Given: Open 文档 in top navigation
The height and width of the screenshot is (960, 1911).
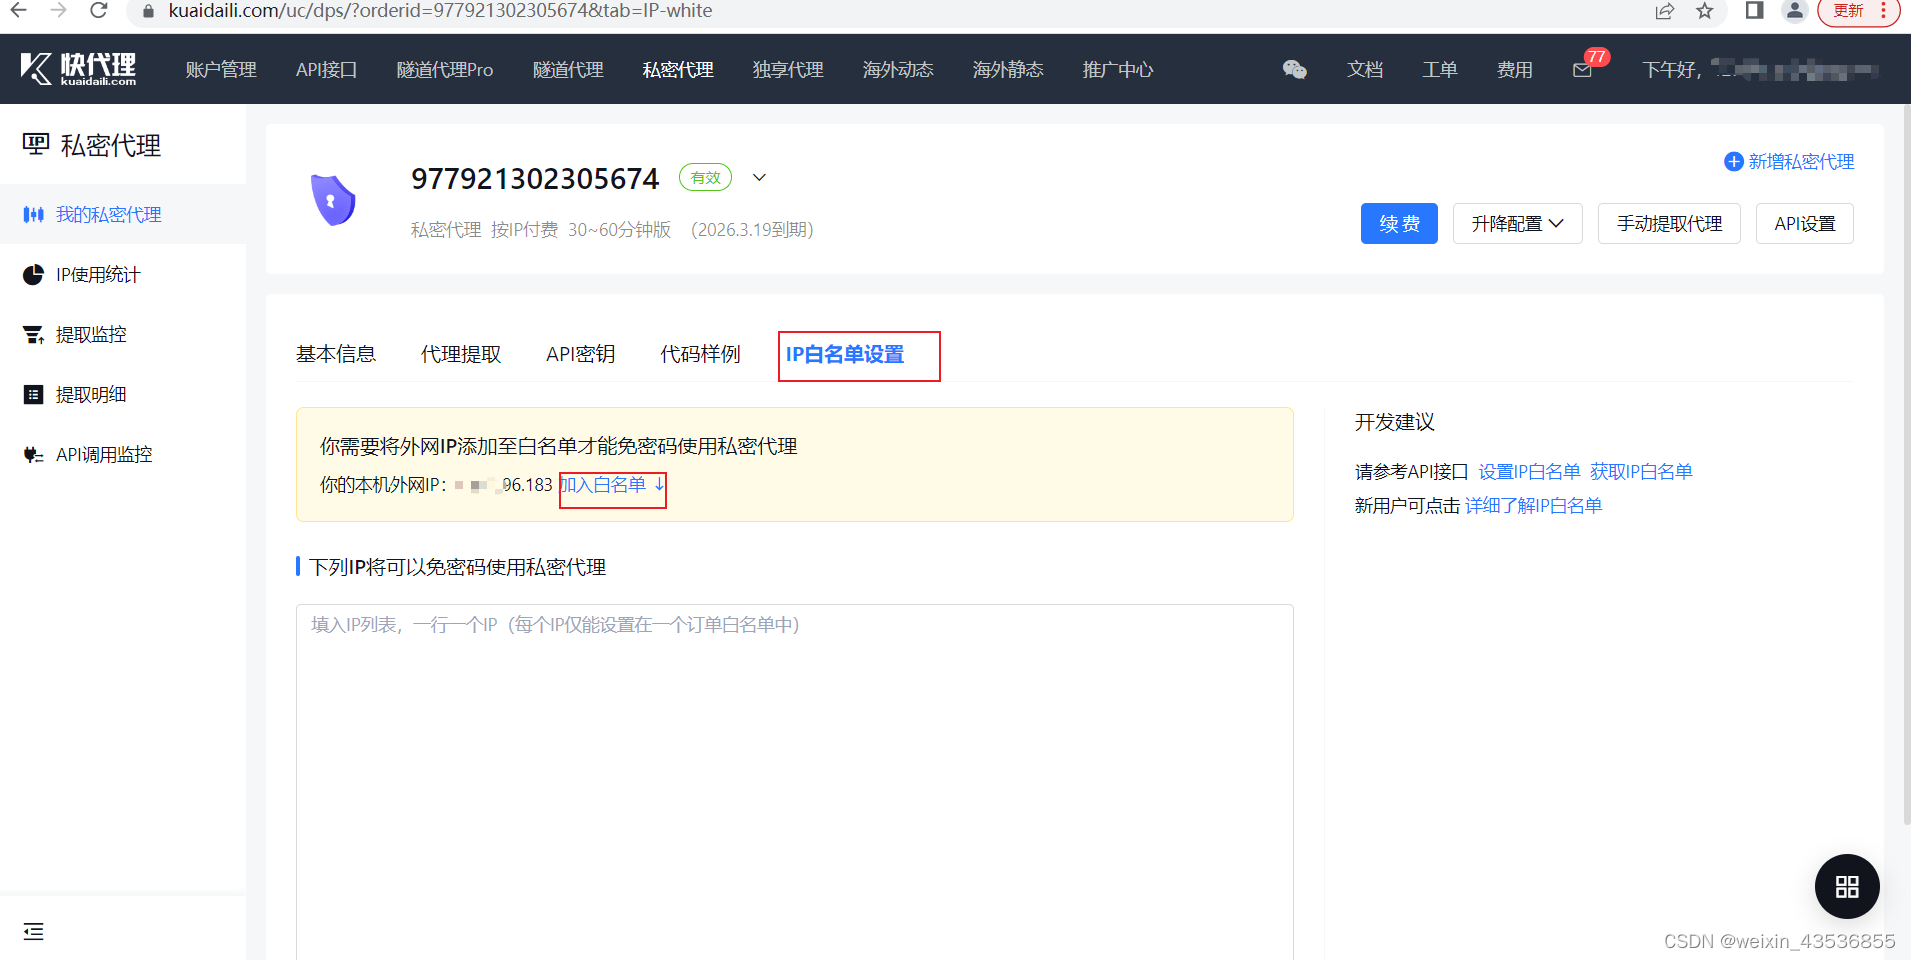Looking at the screenshot, I should pyautogui.click(x=1365, y=69).
